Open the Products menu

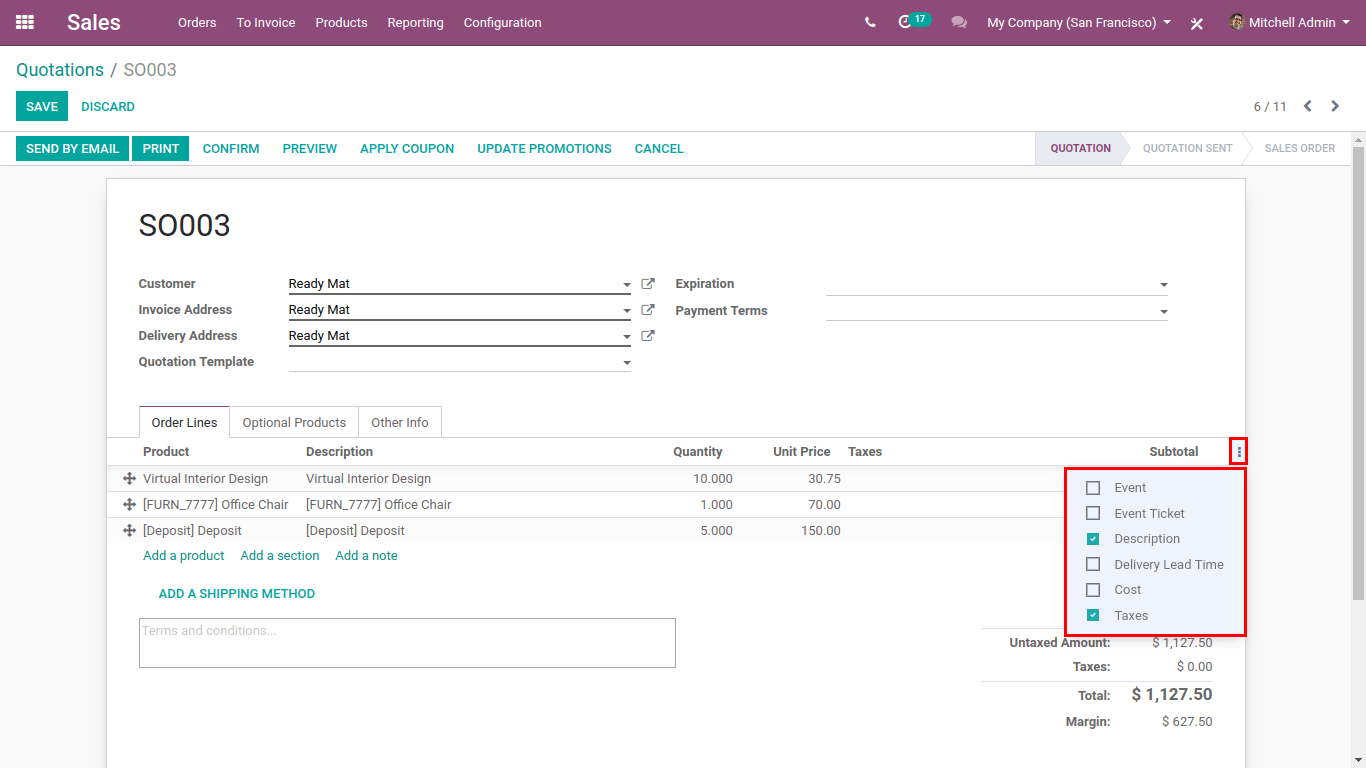[x=341, y=22]
